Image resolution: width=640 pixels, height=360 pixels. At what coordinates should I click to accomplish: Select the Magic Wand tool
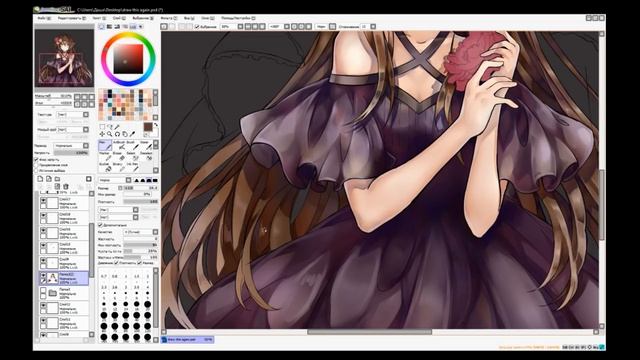(x=117, y=127)
